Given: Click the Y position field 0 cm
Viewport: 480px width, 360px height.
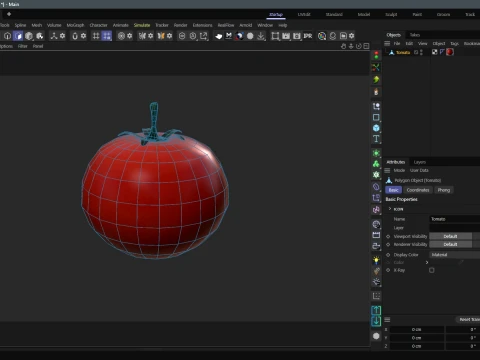Looking at the screenshot, I should coord(417,338).
